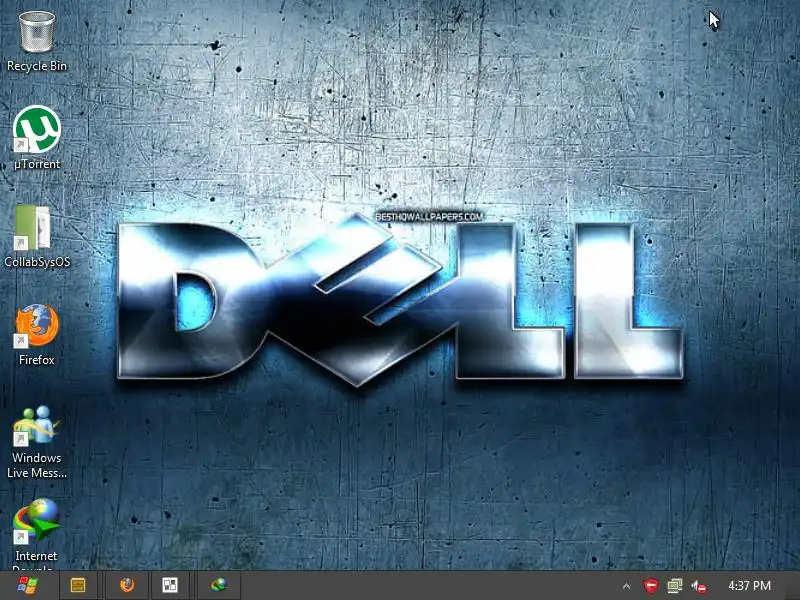Viewport: 800px width, 600px height.
Task: Select the Recycle Bin label text
Action: 37,66
